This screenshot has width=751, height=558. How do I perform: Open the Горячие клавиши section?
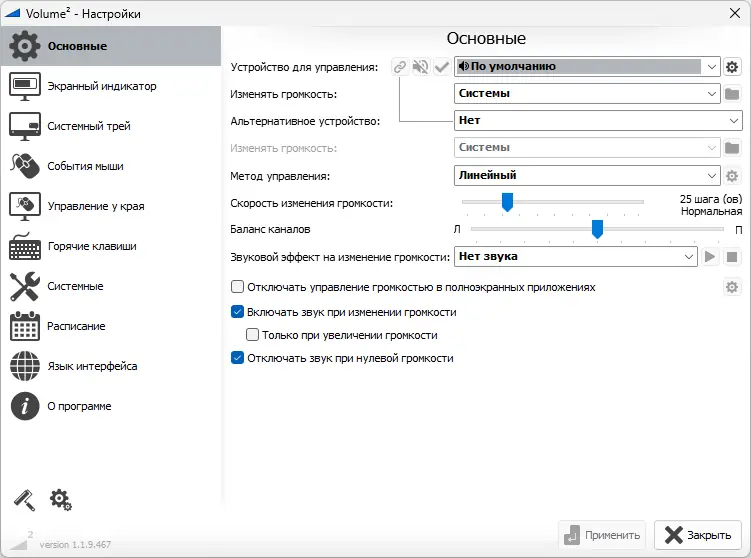click(x=92, y=246)
